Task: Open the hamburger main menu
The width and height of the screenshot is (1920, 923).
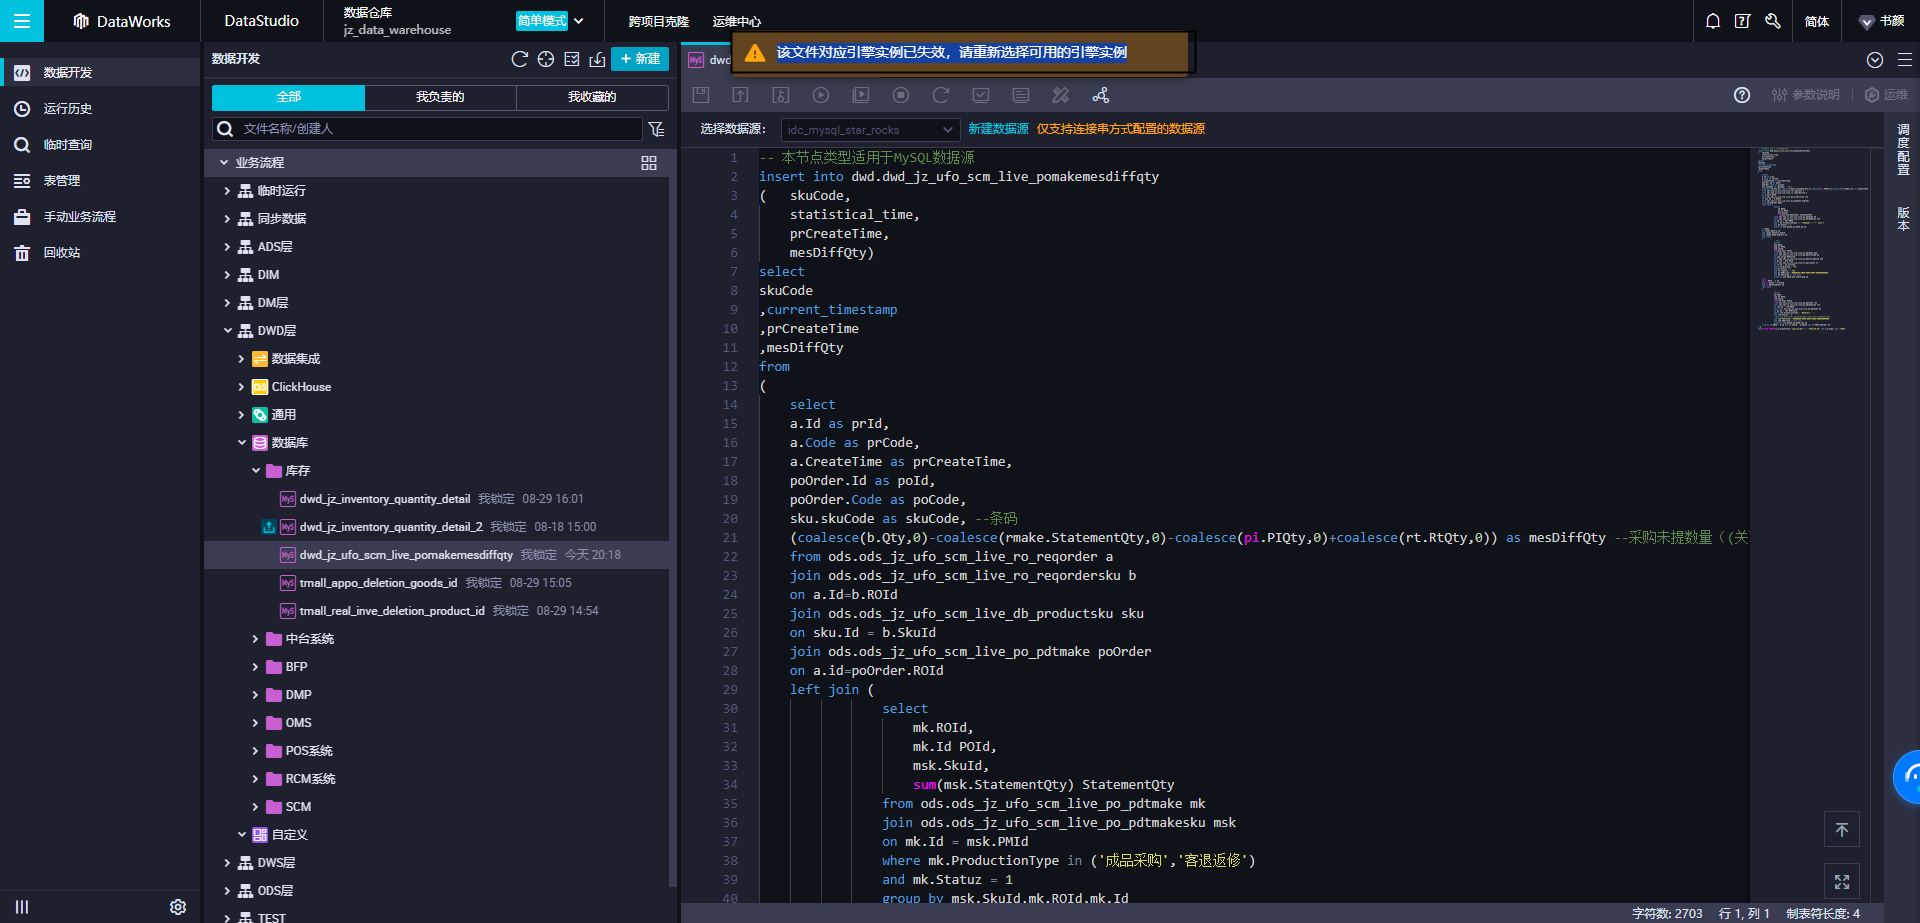Action: (x=21, y=21)
